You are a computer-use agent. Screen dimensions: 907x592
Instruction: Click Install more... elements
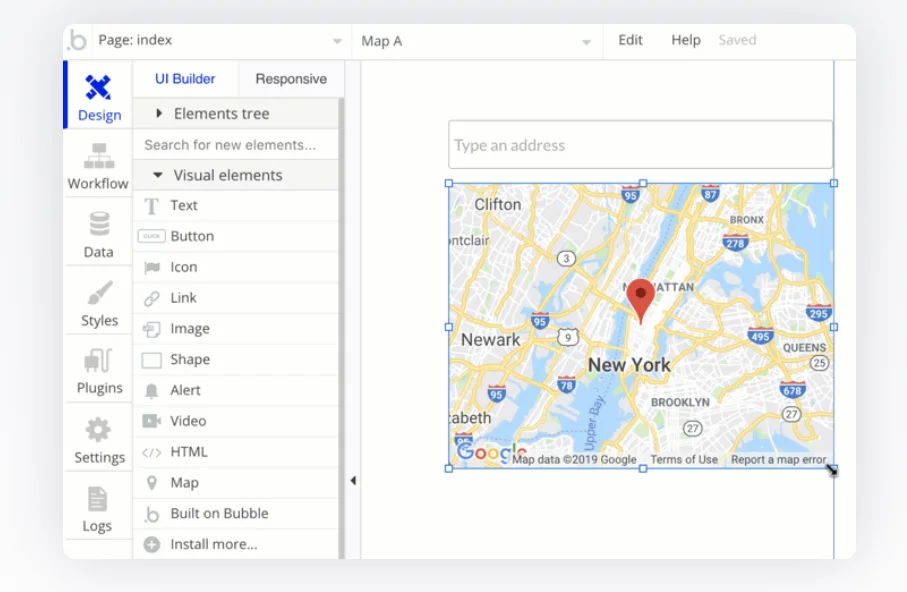click(213, 544)
